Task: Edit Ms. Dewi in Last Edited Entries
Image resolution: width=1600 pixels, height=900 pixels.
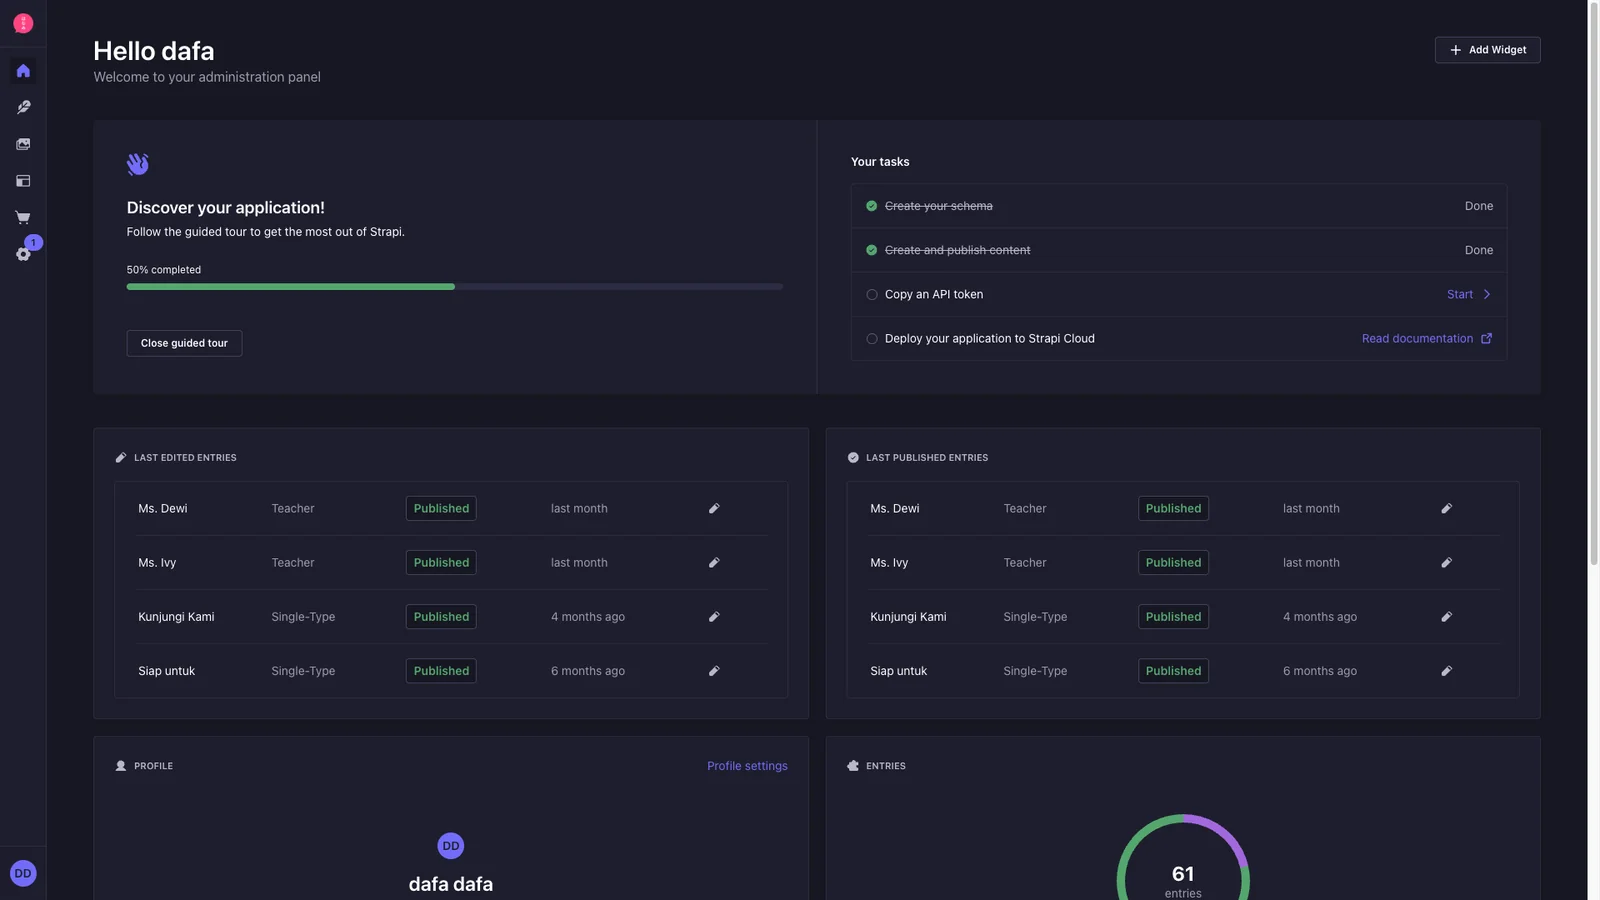Action: (x=714, y=508)
